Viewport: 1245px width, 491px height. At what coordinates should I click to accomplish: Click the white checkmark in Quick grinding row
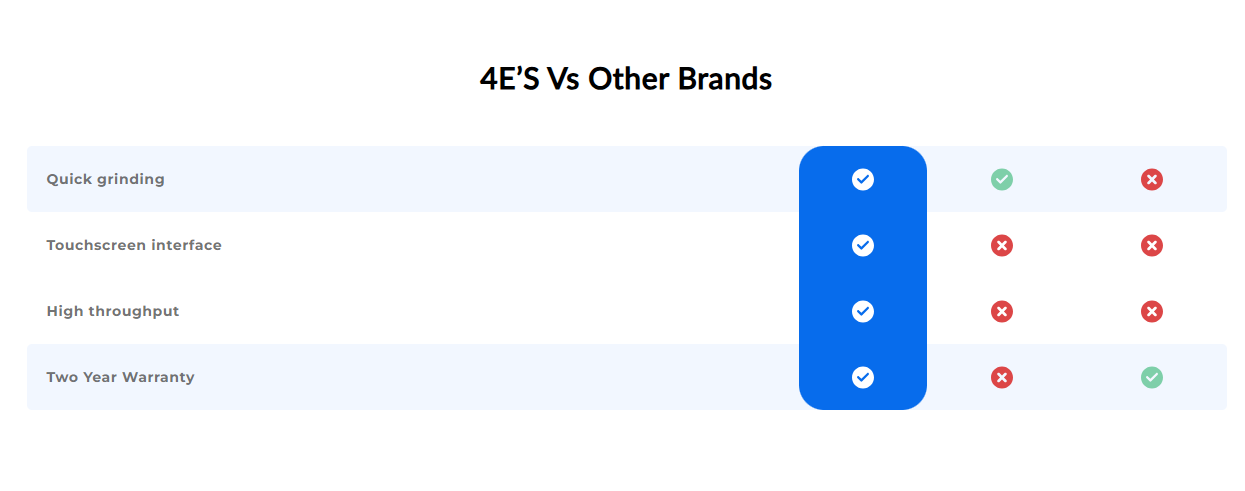click(863, 179)
